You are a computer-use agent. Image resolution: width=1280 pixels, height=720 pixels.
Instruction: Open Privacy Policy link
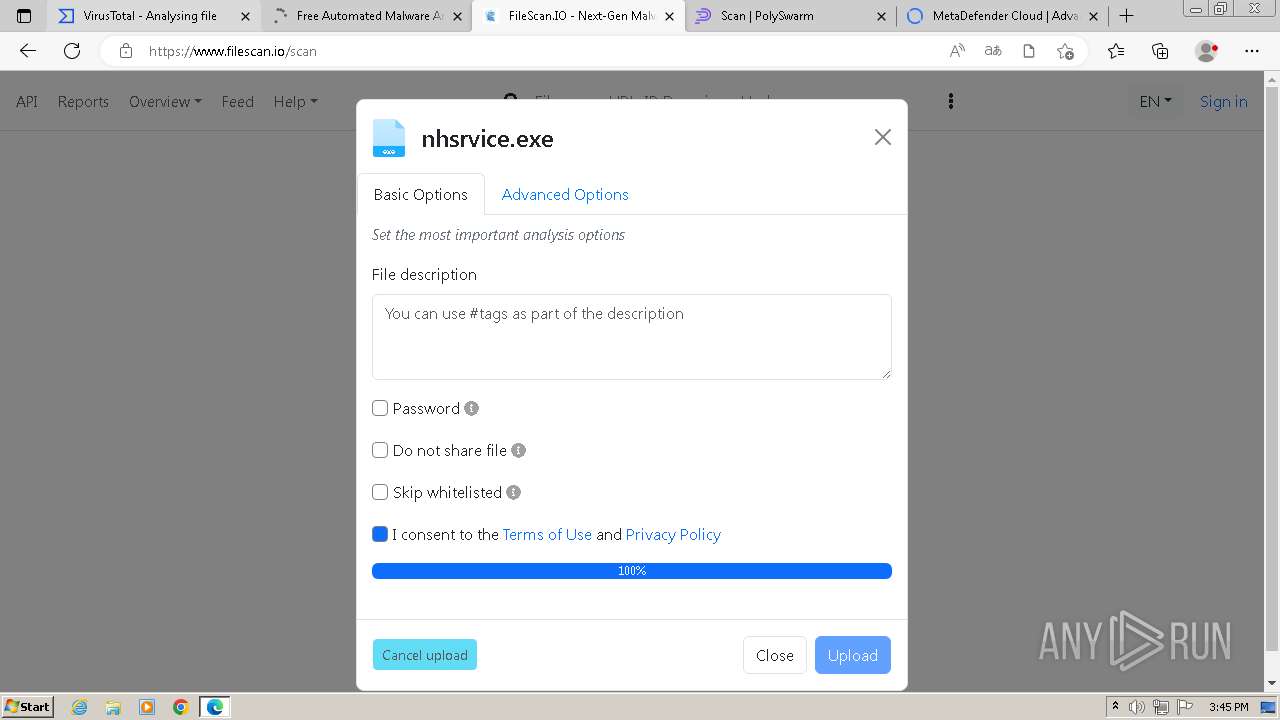(673, 534)
